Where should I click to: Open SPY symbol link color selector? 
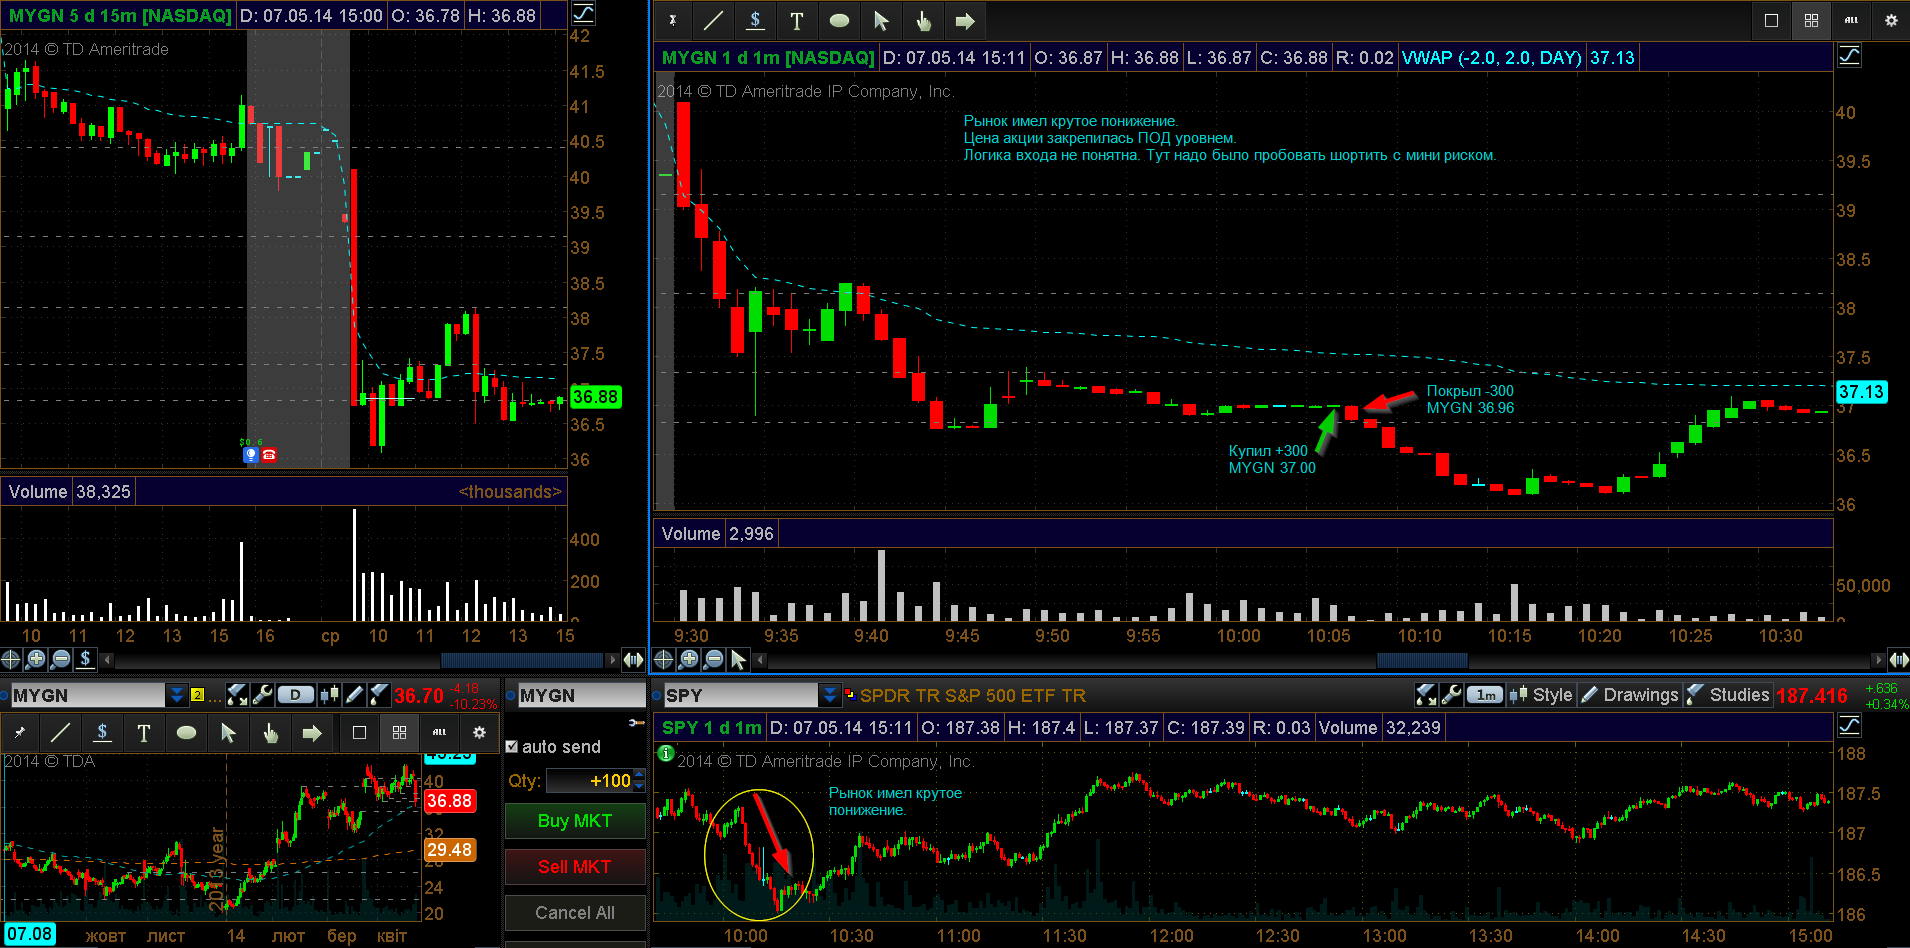[849, 694]
